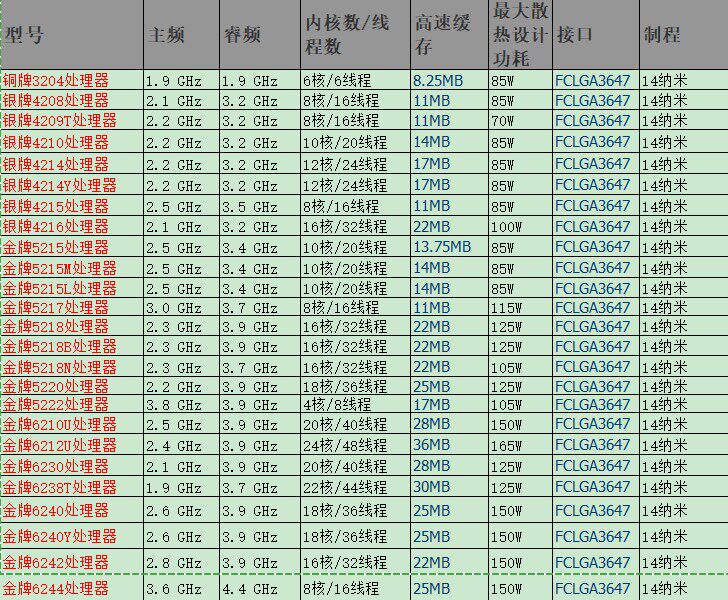Click the 3.8 GHz base frequency
The height and width of the screenshot is (600, 728).
pyautogui.click(x=174, y=405)
